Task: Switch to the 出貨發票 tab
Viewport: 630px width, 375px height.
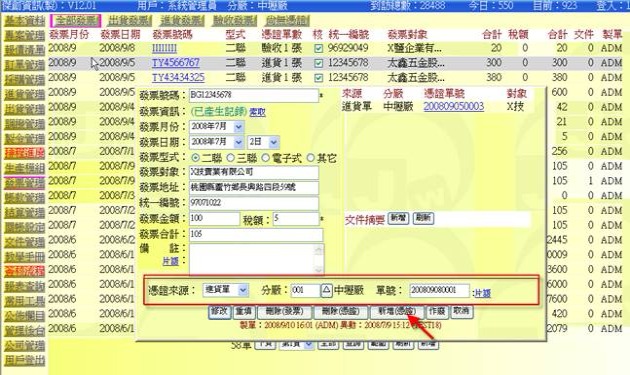Action: point(129,20)
